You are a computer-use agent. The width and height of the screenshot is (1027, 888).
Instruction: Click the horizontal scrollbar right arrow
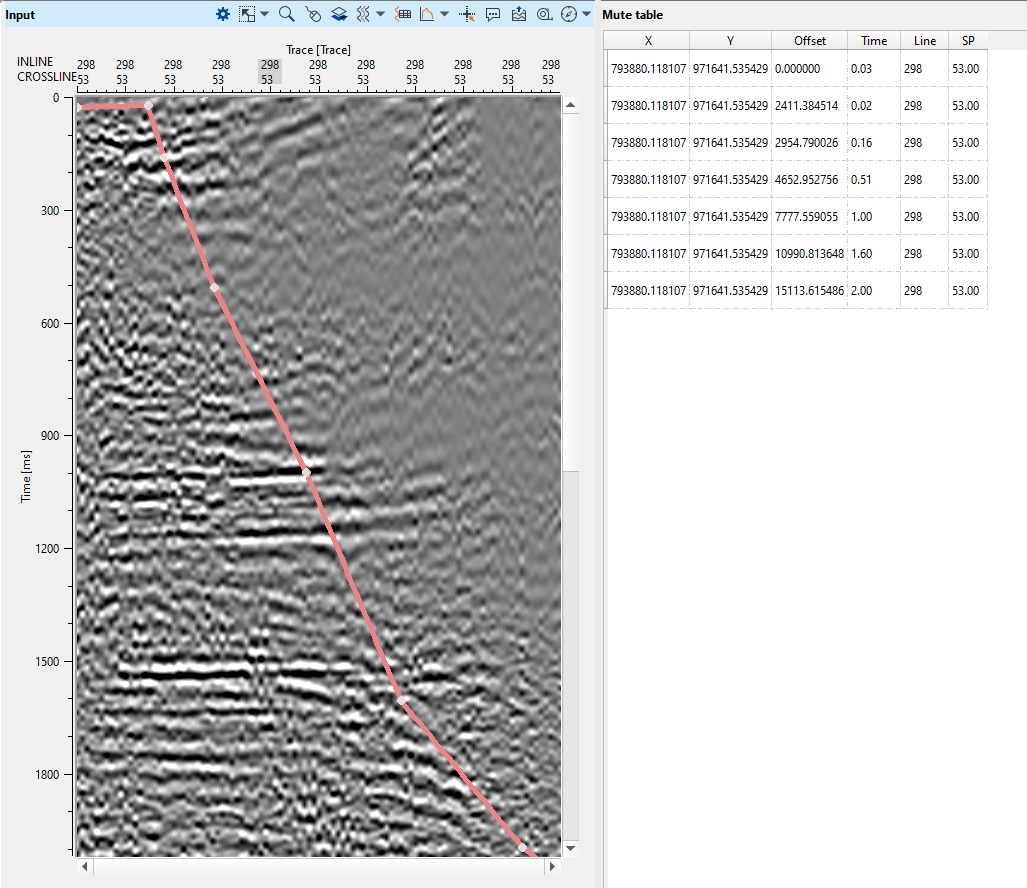tap(550, 866)
